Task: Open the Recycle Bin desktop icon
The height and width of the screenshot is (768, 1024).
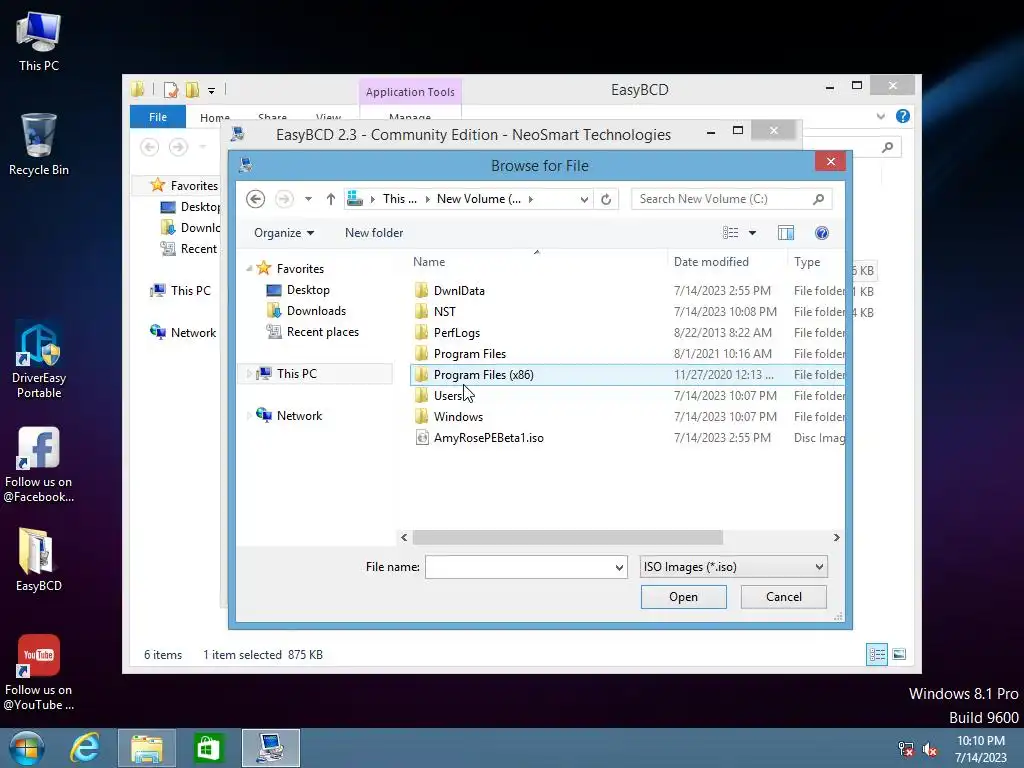Action: point(39,144)
